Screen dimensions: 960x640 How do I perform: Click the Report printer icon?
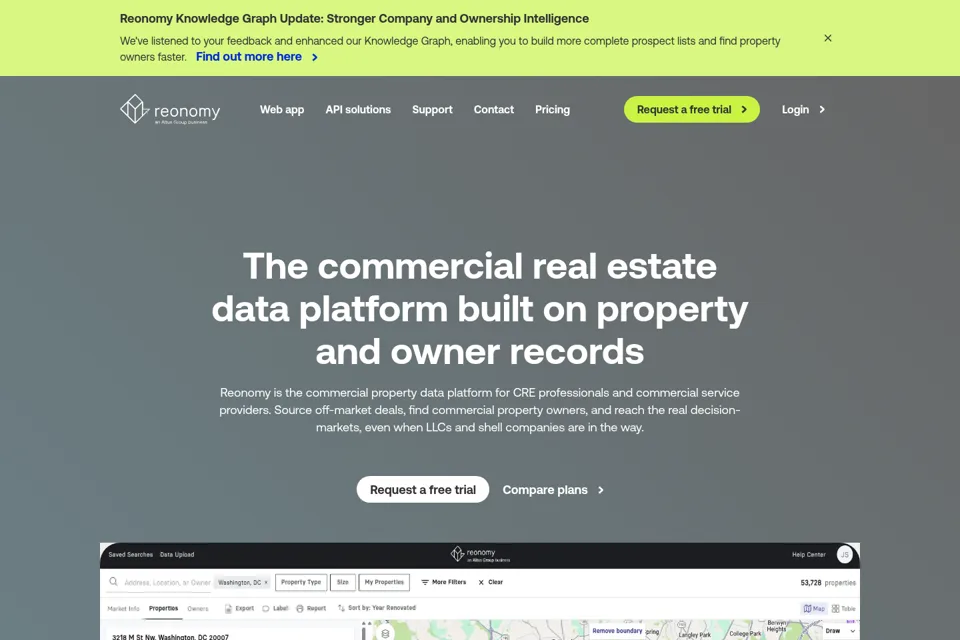[x=300, y=609]
